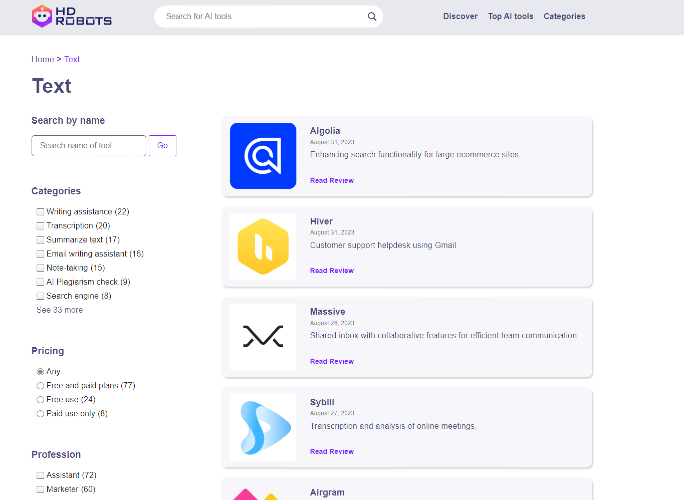Screen dimensions: 684x500
Task: Click Algolia description about ecommerce search
Action: (x=414, y=154)
